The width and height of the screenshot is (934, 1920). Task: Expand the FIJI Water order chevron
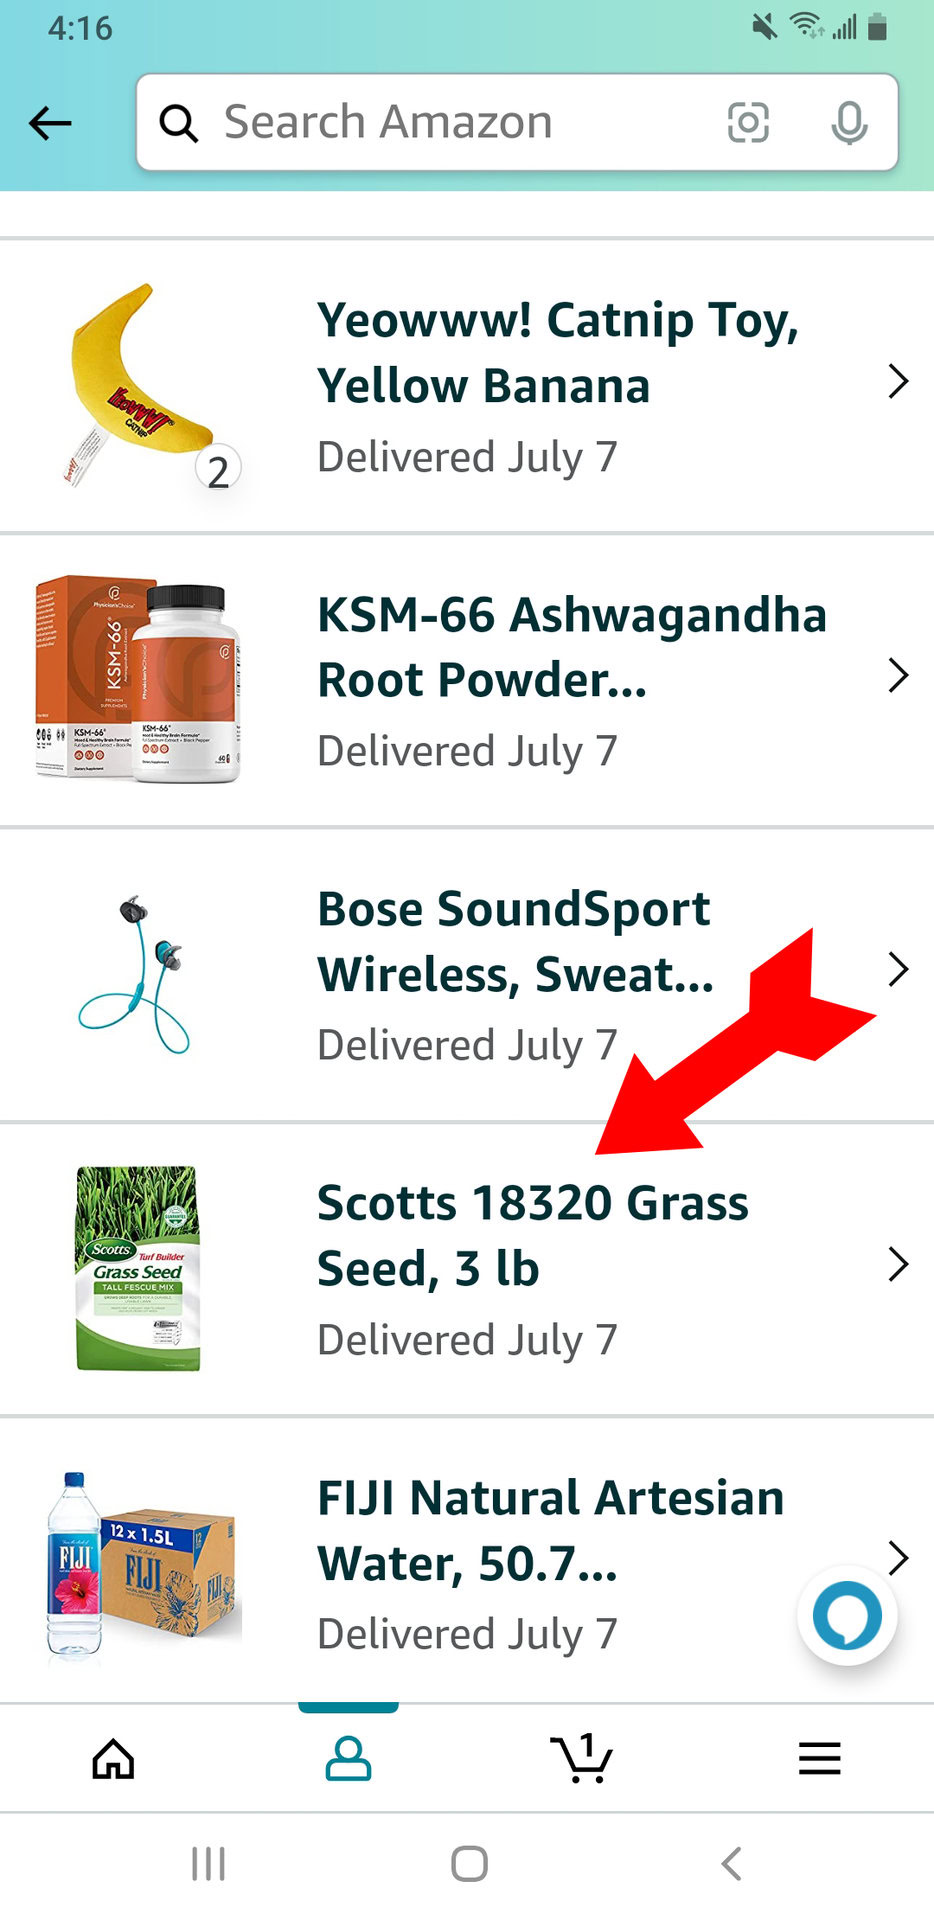coord(898,1558)
